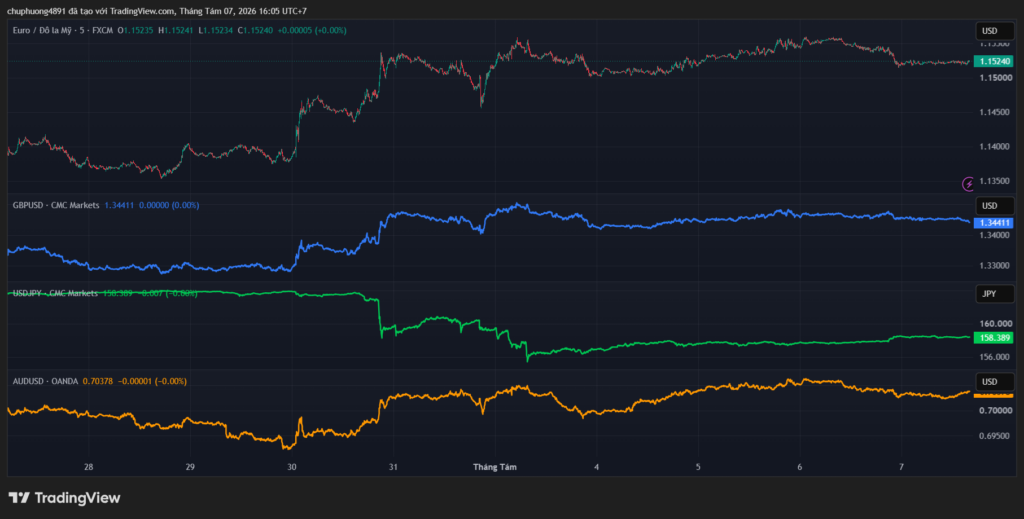The height and width of the screenshot is (519, 1024).
Task: Click GBPUSD value 1.34411 in legend
Action: pyautogui.click(x=119, y=205)
